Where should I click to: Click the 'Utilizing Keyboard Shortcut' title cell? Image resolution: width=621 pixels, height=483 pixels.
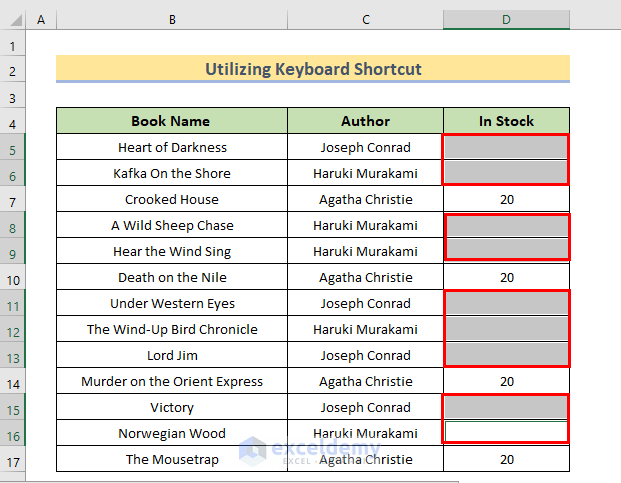(x=313, y=69)
